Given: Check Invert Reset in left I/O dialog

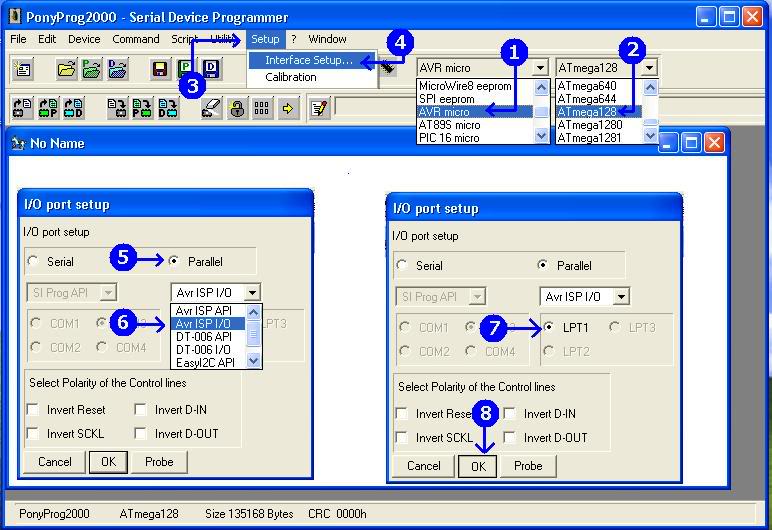Looking at the screenshot, I should tap(33, 409).
